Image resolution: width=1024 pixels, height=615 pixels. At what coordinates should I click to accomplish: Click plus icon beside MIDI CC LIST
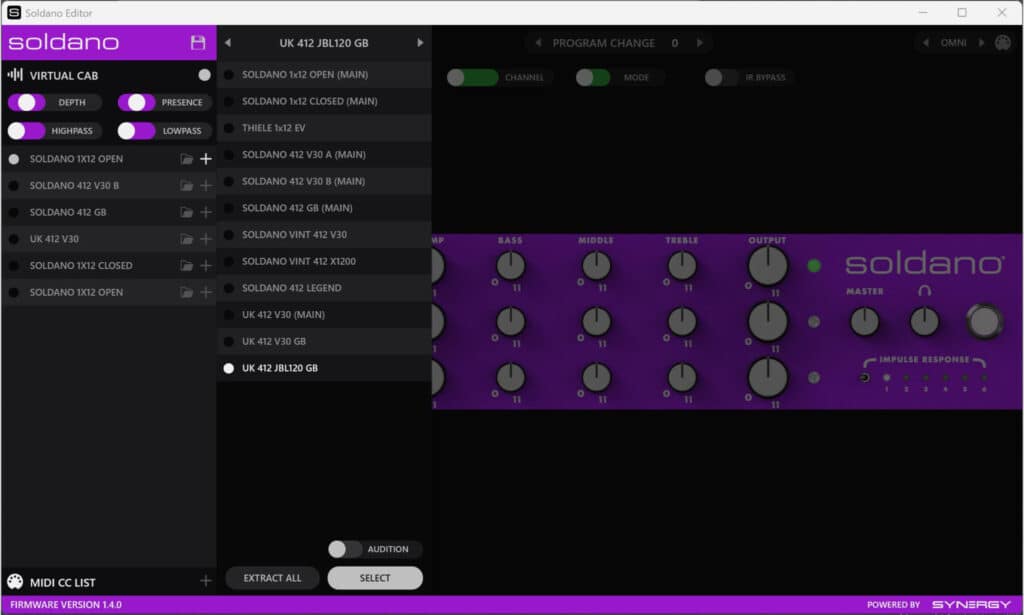click(x=206, y=581)
